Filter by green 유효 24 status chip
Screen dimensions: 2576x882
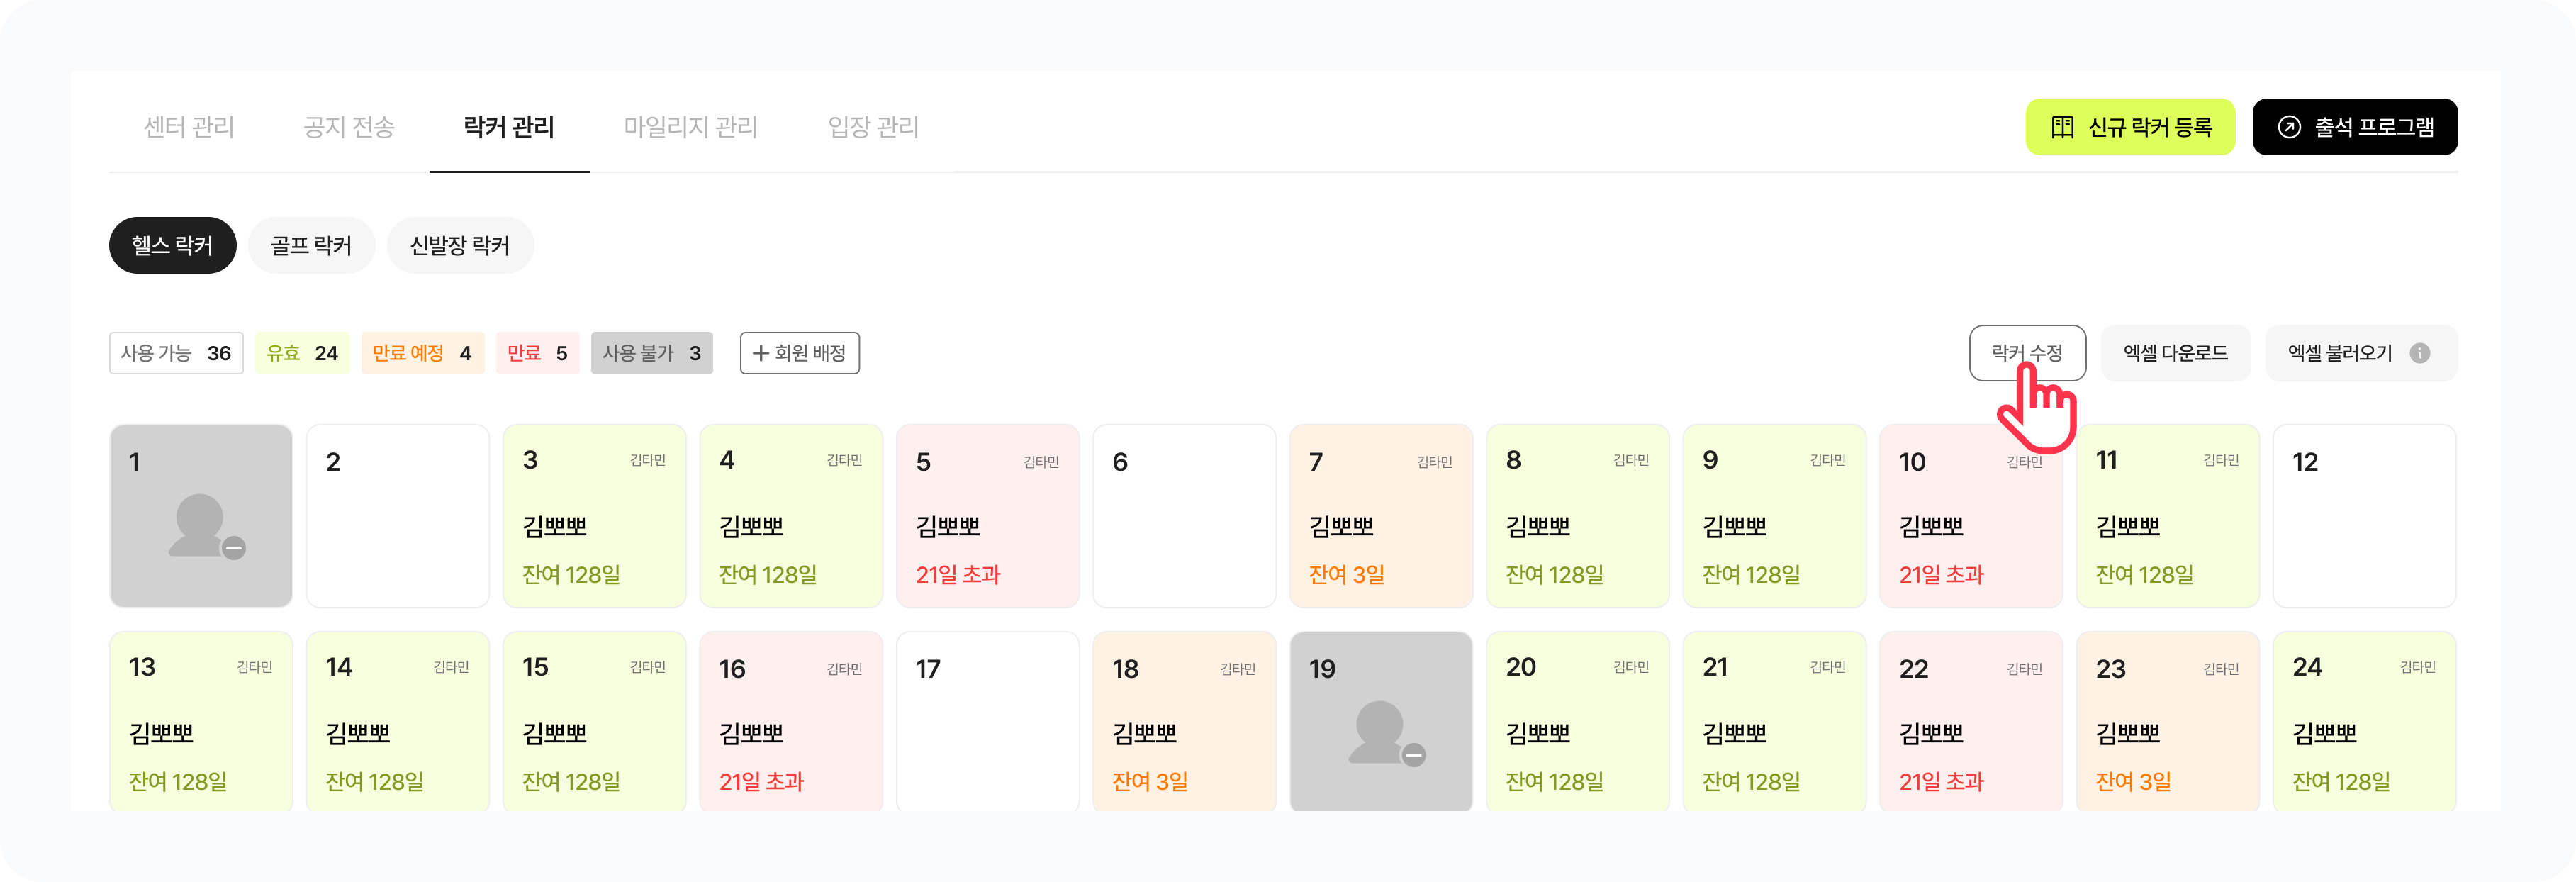[x=302, y=353]
